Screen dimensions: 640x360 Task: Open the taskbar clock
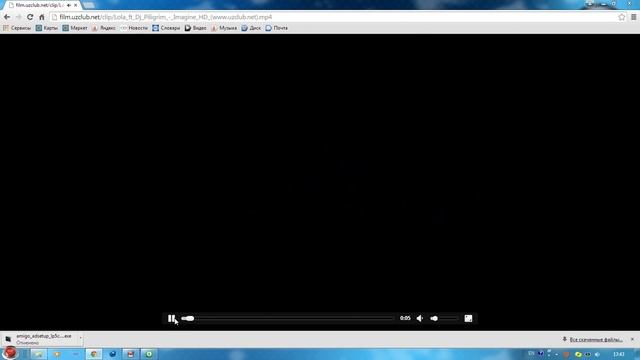coord(619,354)
